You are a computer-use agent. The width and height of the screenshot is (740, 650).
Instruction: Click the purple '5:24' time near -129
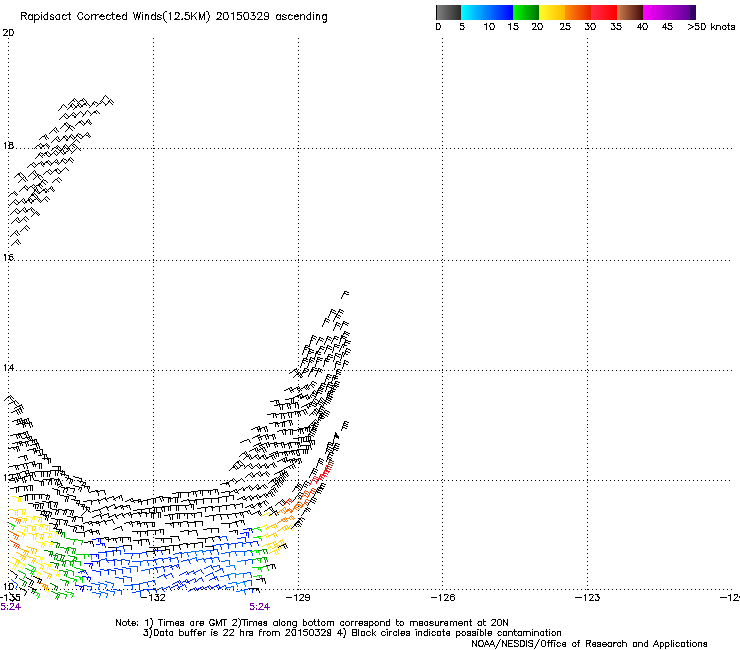(x=260, y=607)
